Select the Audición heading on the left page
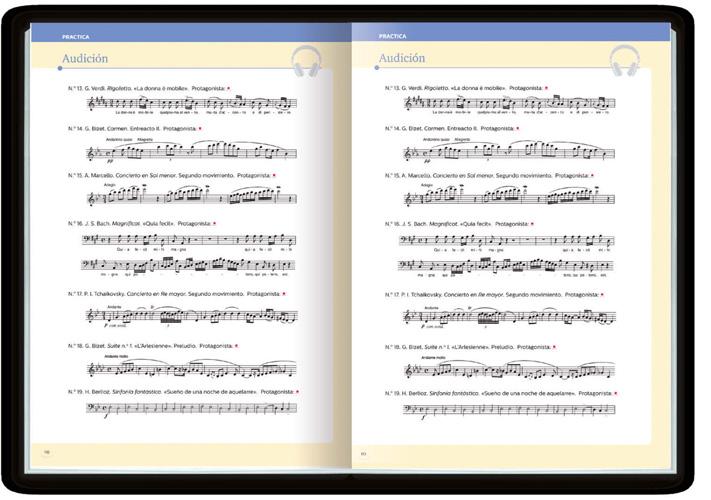 pyautogui.click(x=85, y=58)
